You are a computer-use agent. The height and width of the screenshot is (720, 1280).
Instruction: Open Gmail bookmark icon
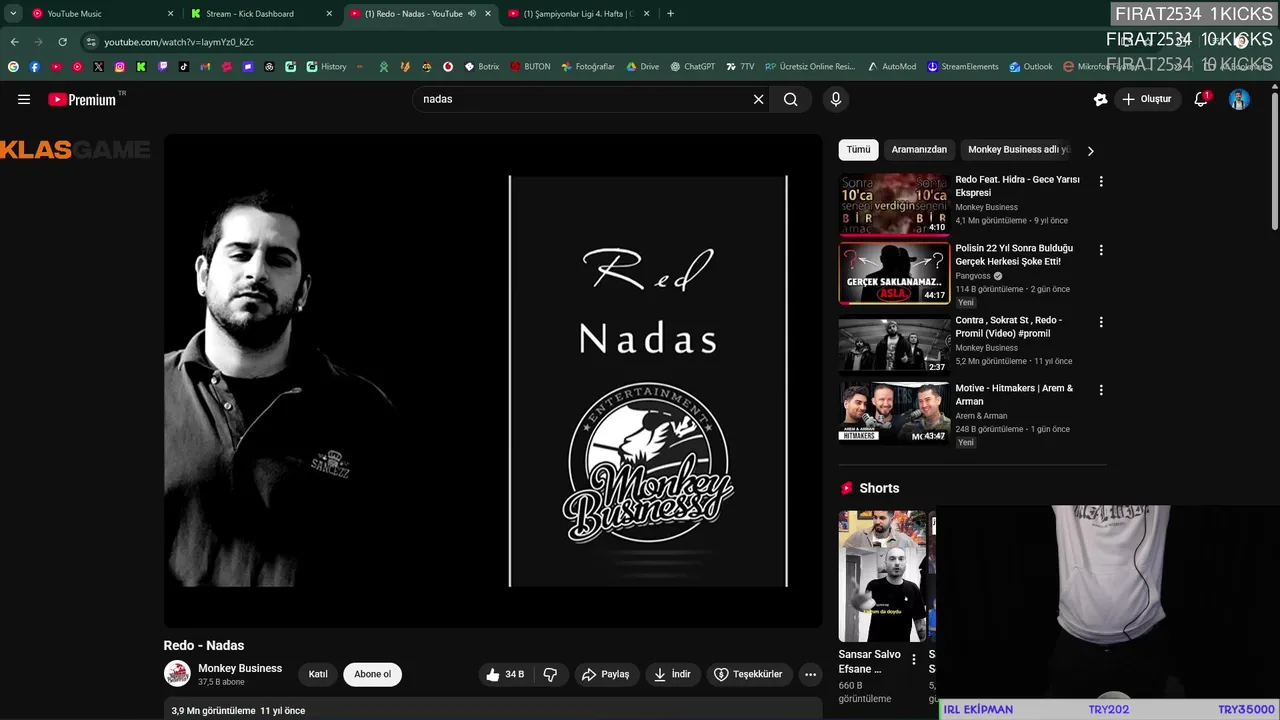coord(205,67)
